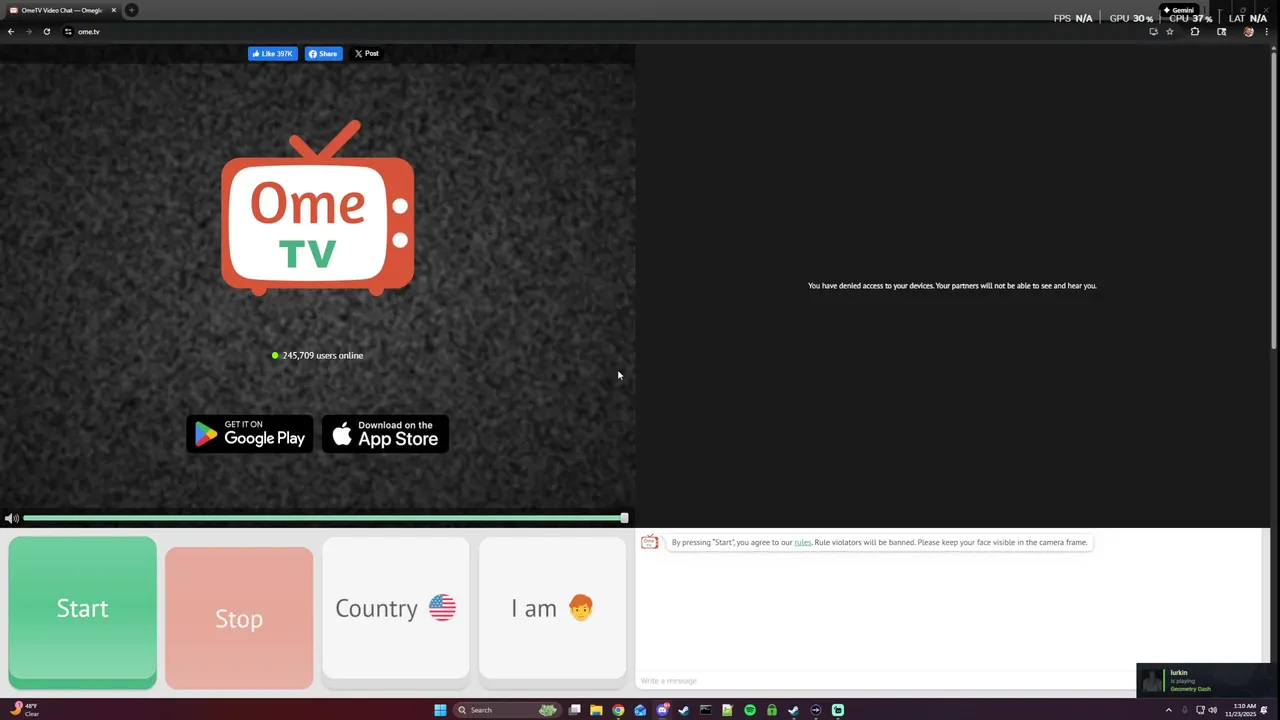Click the denied access to devices message
Image resolution: width=1280 pixels, height=720 pixels.
(952, 286)
